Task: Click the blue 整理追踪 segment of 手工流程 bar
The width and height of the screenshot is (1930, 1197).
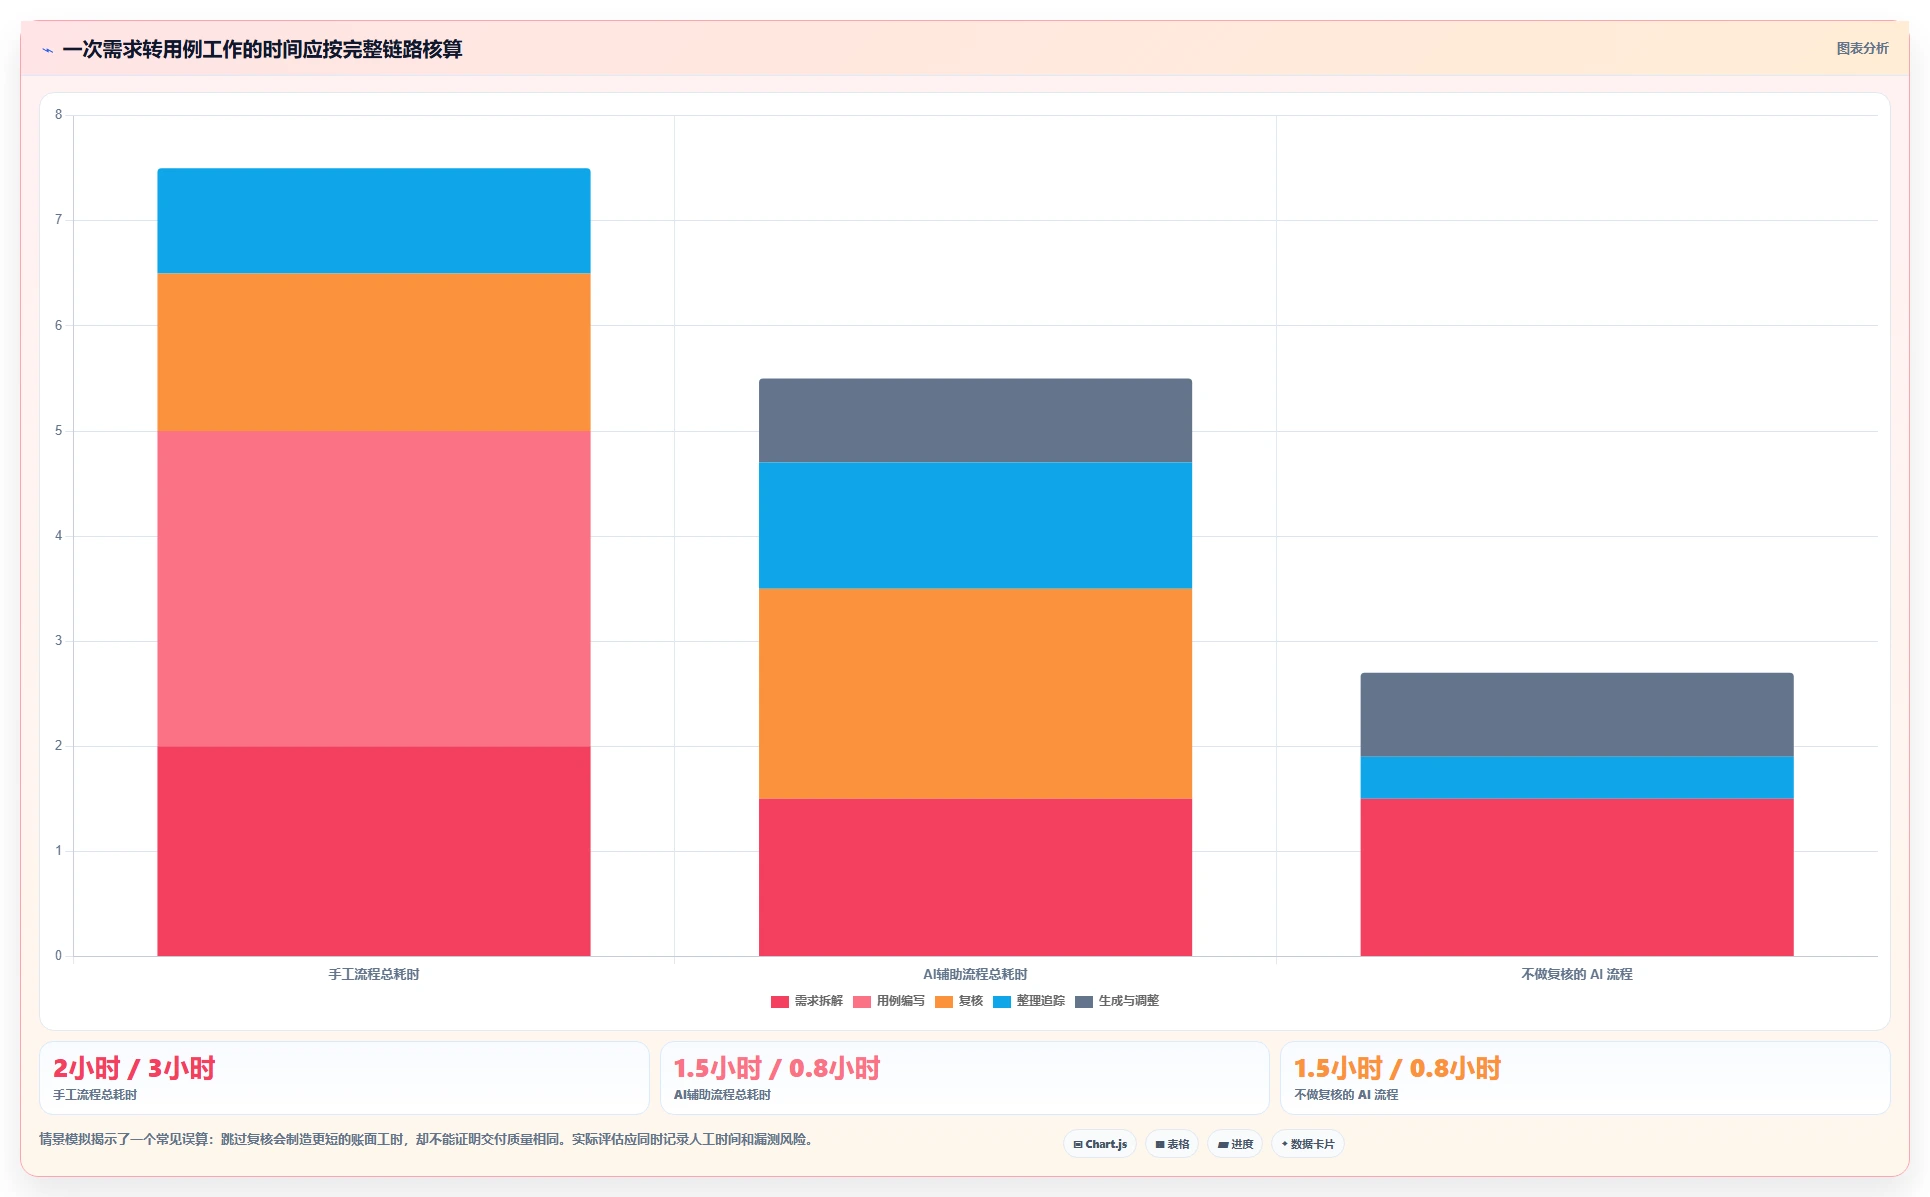Action: point(374,221)
